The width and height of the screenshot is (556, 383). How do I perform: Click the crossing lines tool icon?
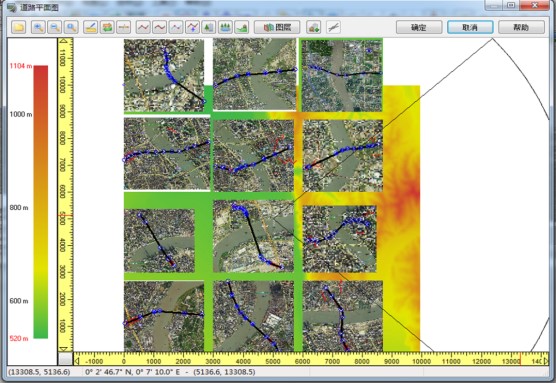(333, 27)
